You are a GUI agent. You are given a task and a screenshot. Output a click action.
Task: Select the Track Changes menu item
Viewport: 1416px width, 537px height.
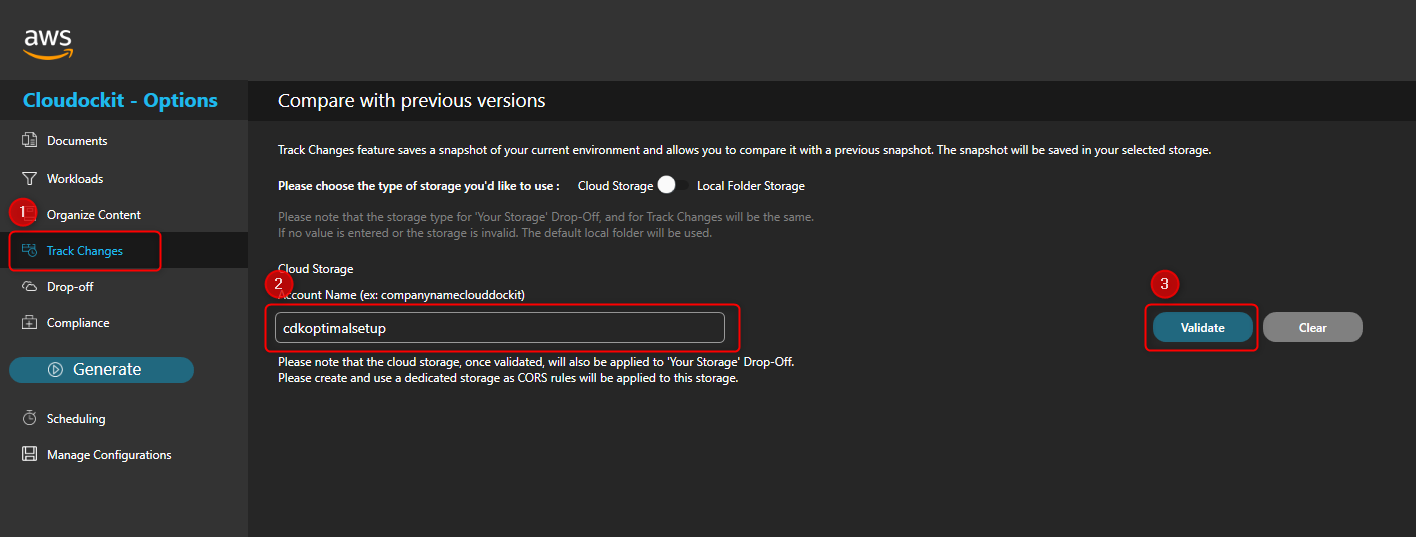pos(124,251)
